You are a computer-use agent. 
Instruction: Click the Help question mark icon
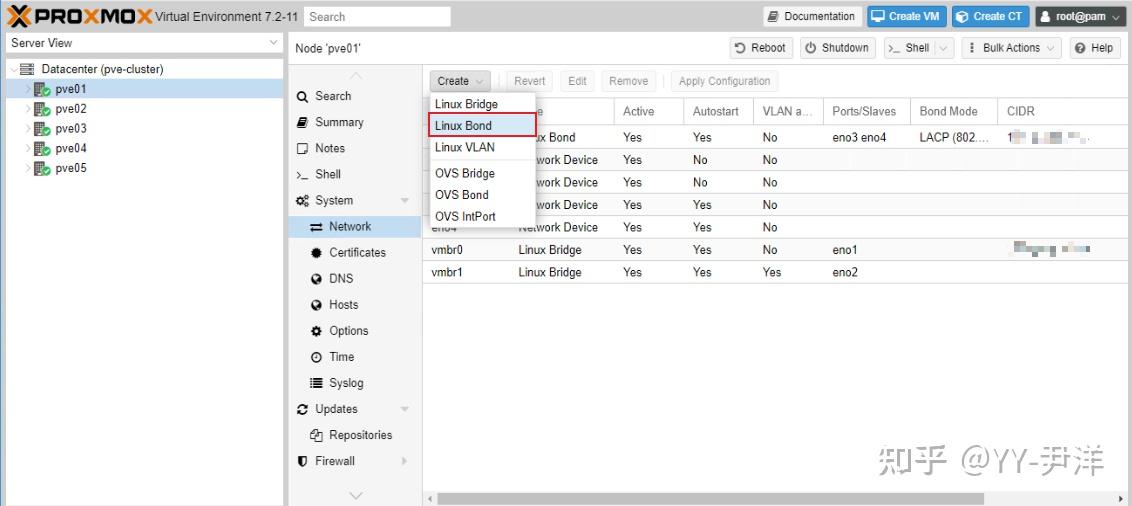(1080, 48)
